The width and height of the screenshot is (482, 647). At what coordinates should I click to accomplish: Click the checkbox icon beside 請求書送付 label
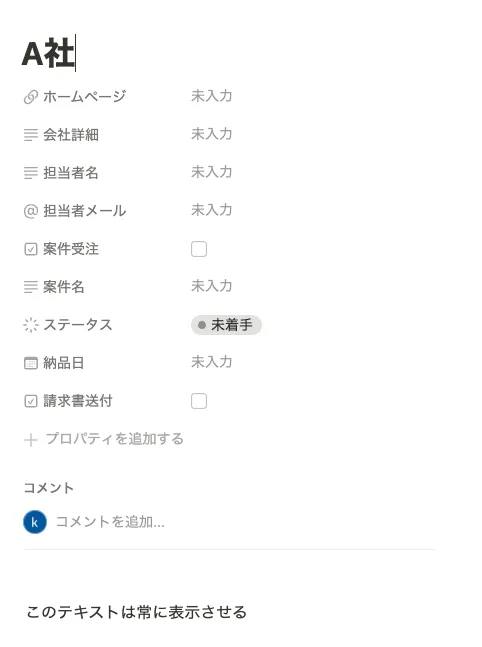click(x=31, y=401)
